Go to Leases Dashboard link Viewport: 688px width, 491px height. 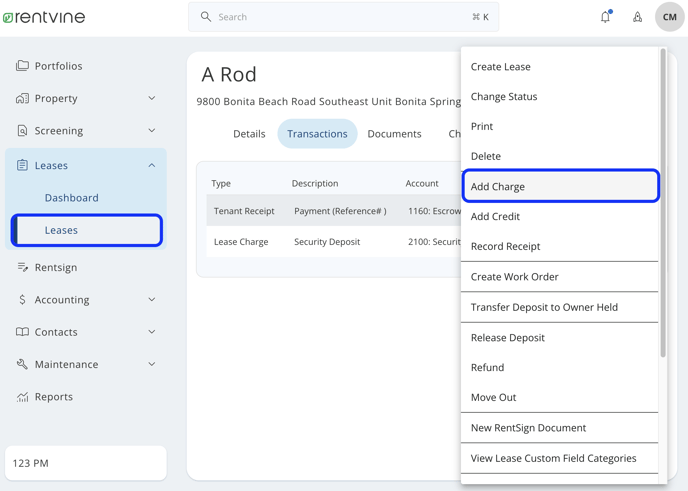click(x=72, y=198)
